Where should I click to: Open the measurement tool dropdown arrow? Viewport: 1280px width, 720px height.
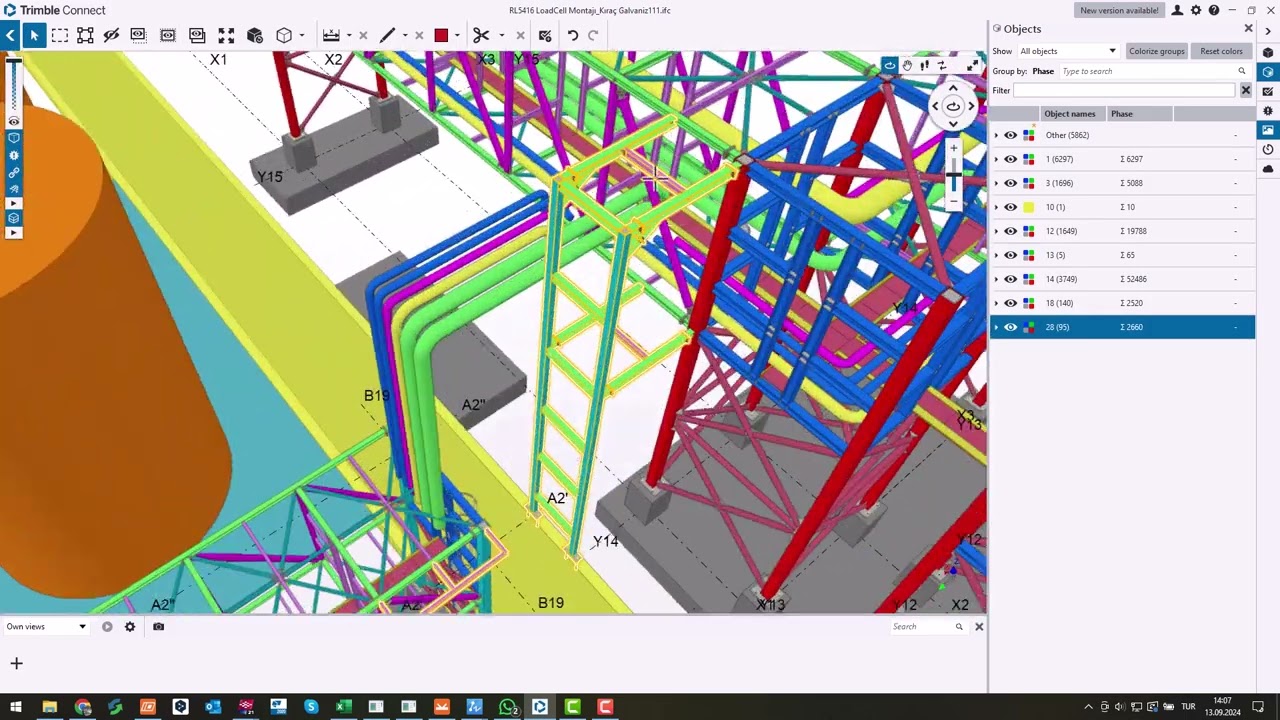(x=348, y=35)
